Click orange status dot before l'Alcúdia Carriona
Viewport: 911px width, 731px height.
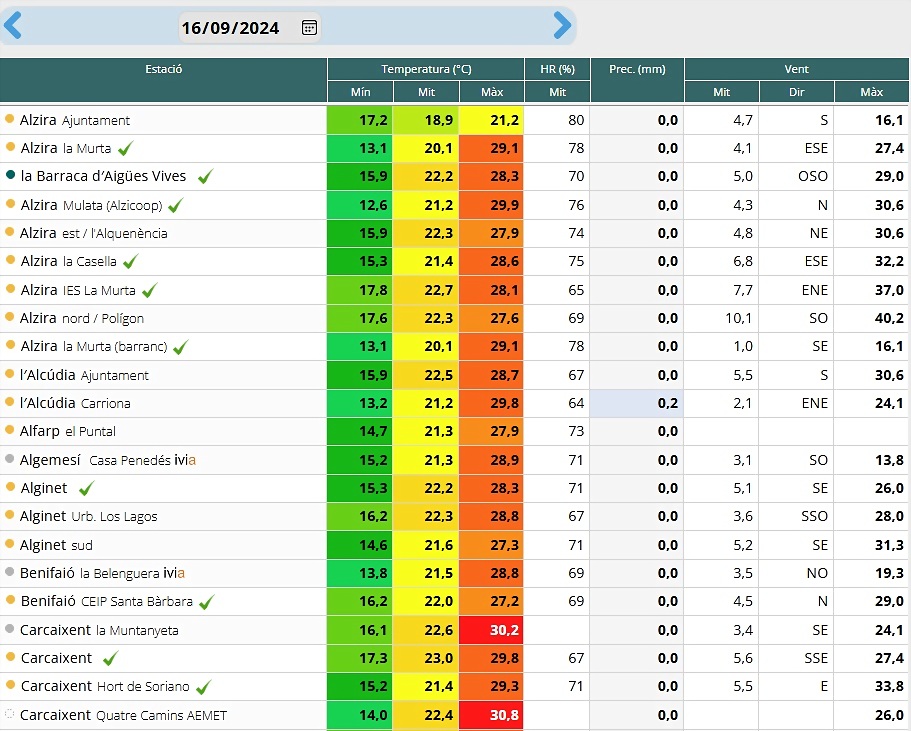[9, 402]
